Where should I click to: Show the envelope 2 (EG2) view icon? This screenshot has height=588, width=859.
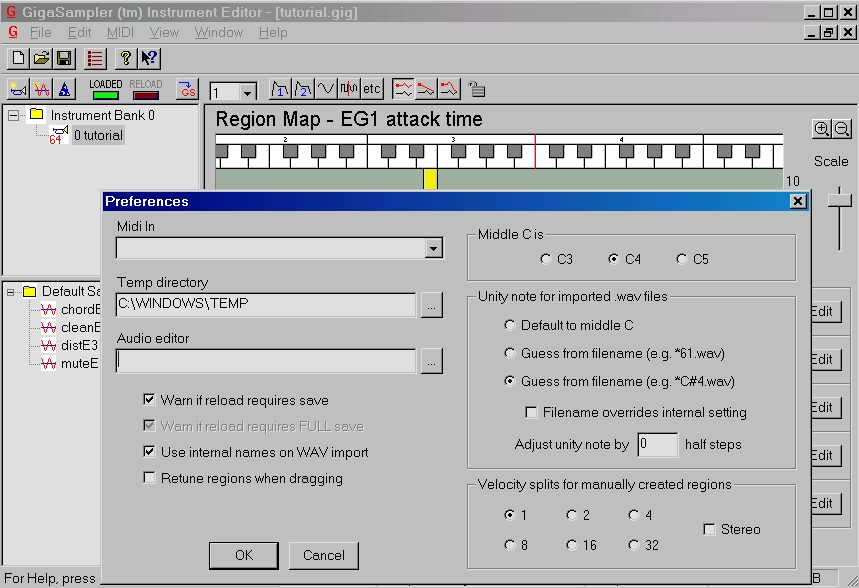tap(303, 89)
